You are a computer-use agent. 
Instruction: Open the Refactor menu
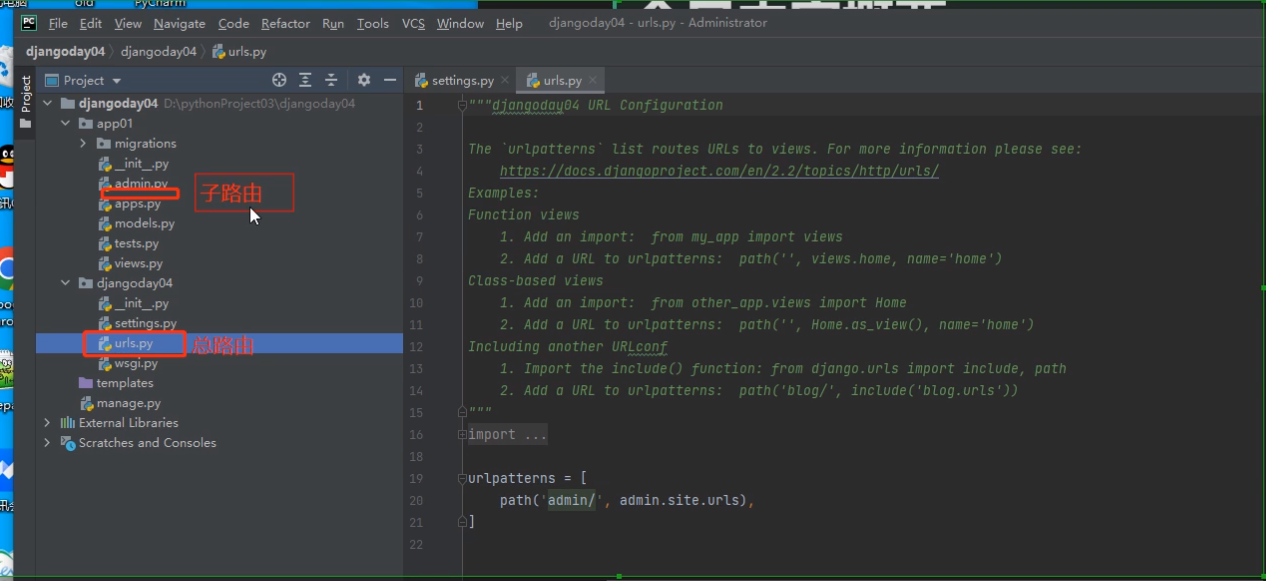286,23
